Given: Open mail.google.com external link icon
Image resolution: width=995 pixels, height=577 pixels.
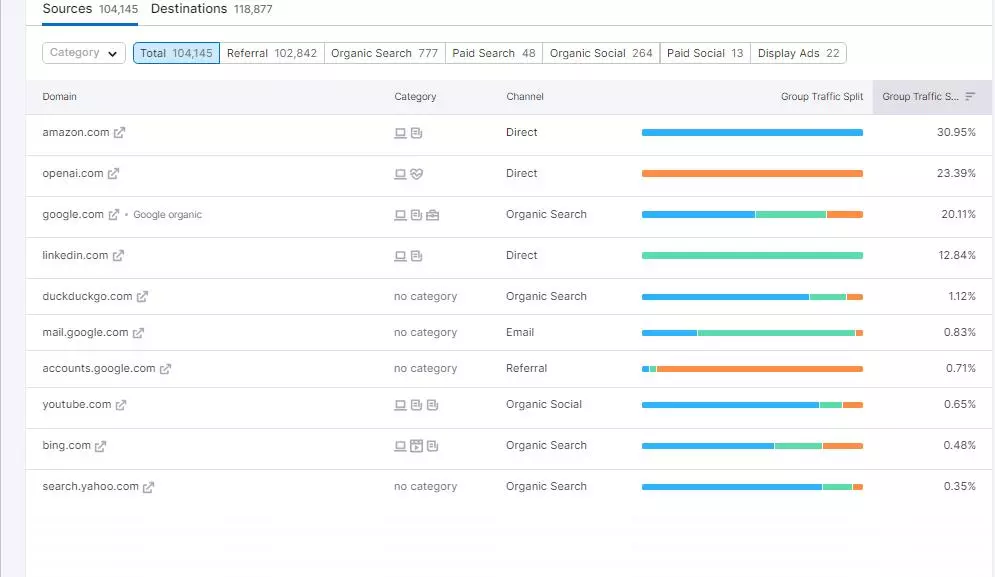Looking at the screenshot, I should point(138,333).
